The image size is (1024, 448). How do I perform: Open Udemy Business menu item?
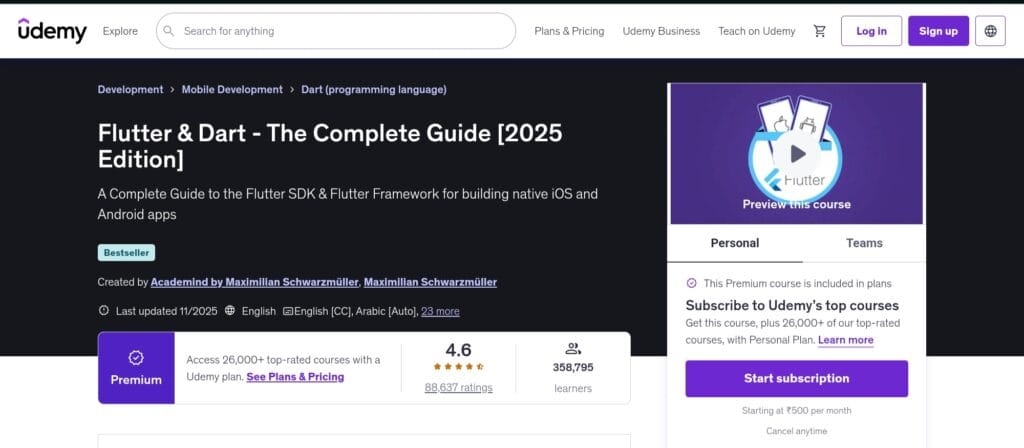(x=661, y=31)
